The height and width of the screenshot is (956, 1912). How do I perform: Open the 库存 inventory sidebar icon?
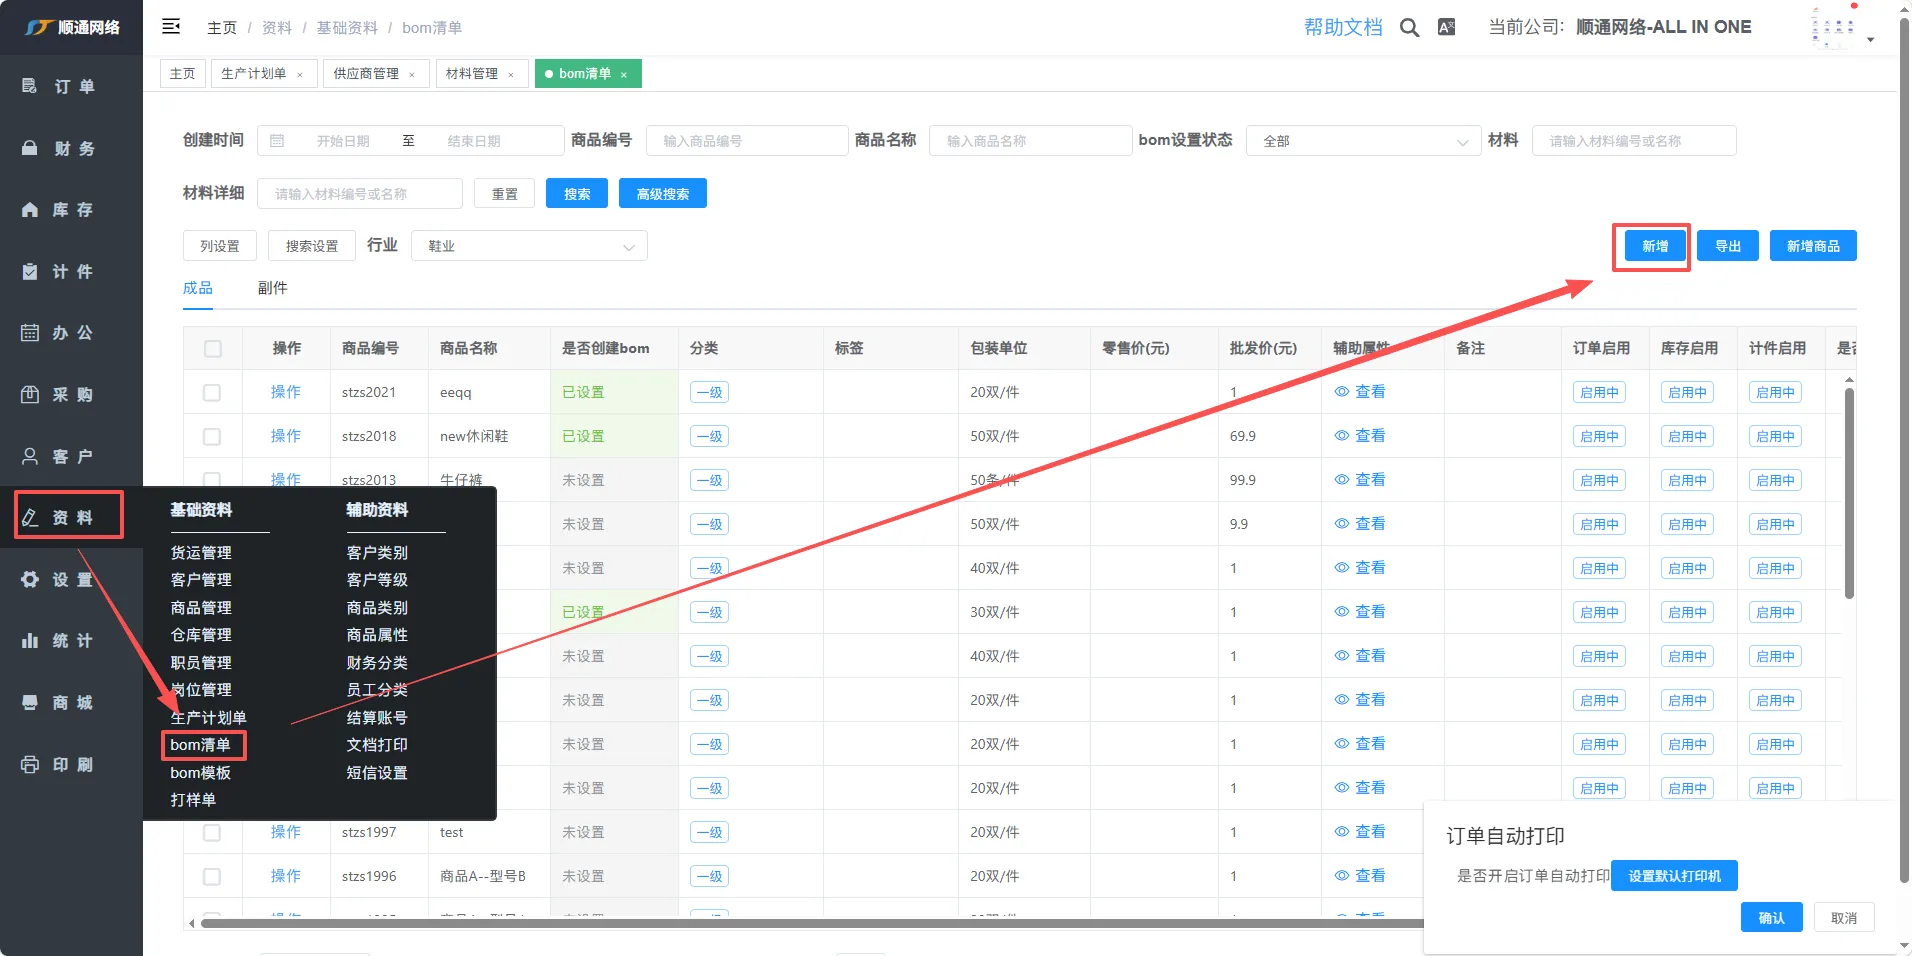[31, 210]
